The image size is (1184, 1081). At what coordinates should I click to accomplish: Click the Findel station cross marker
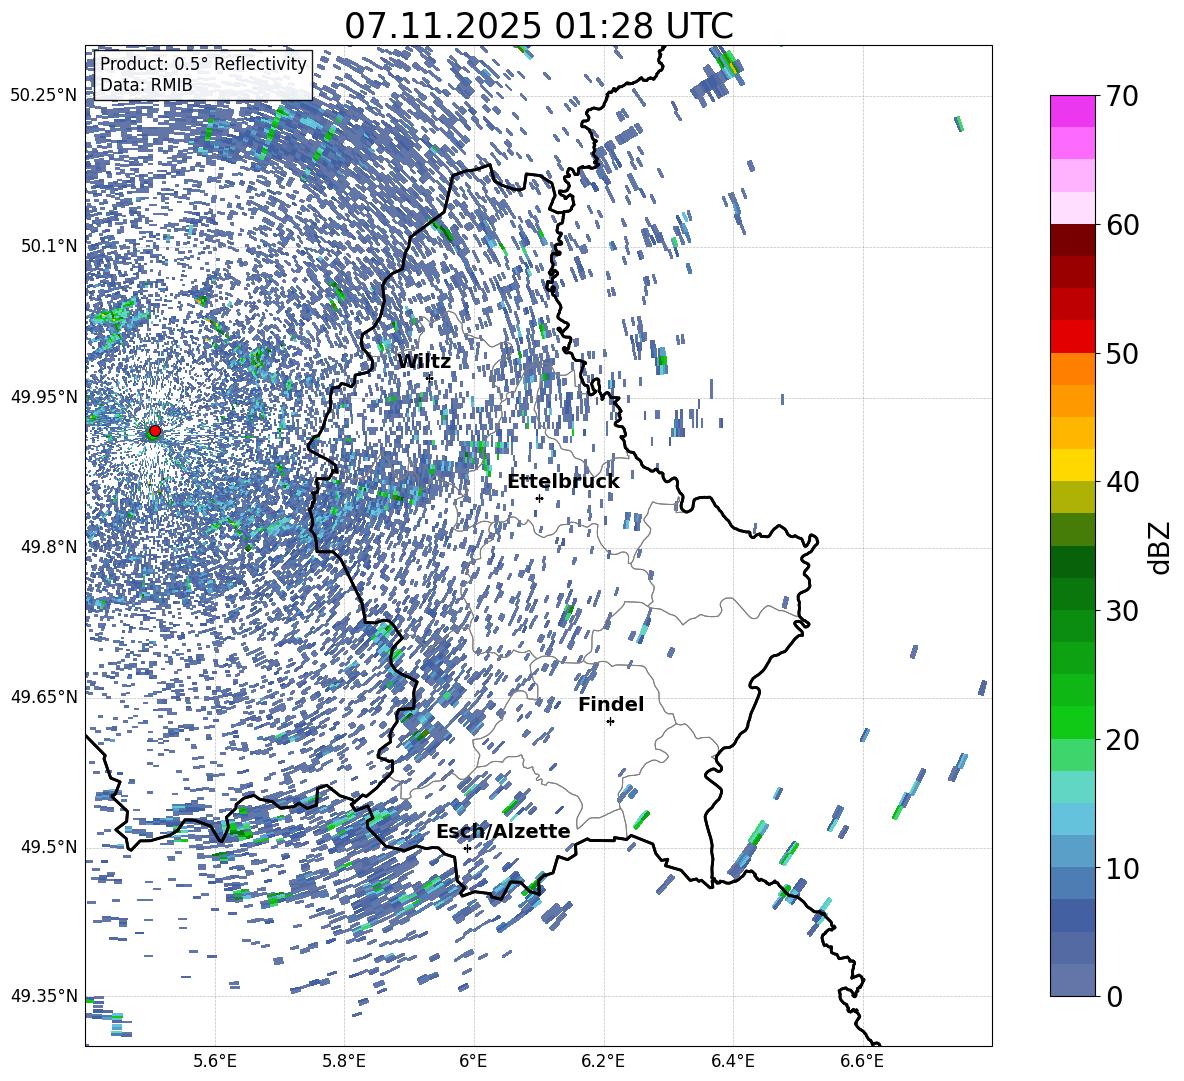point(610,722)
